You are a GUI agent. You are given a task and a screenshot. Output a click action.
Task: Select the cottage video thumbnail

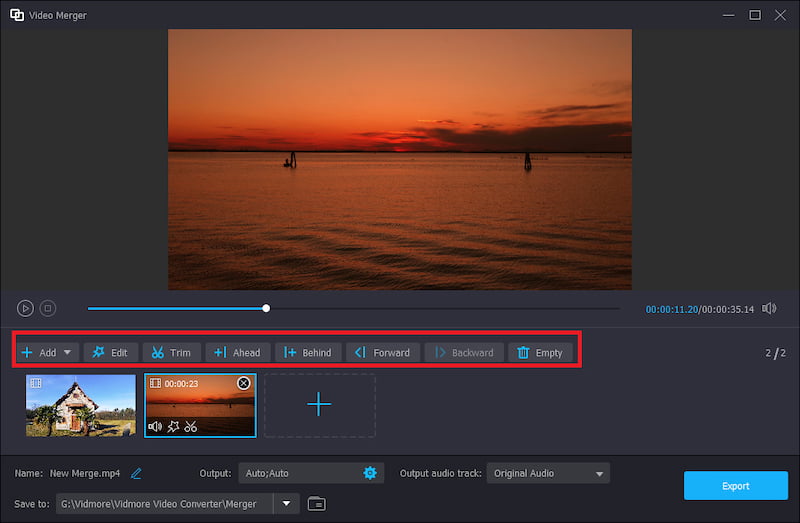[x=81, y=406]
